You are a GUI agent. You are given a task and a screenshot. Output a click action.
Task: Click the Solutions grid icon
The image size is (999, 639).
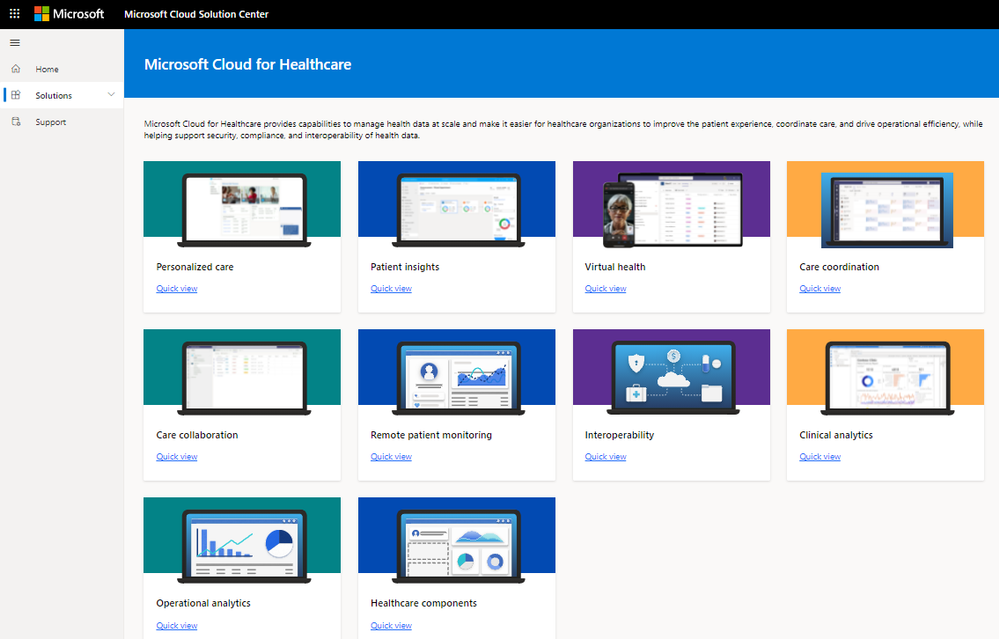click(x=16, y=95)
